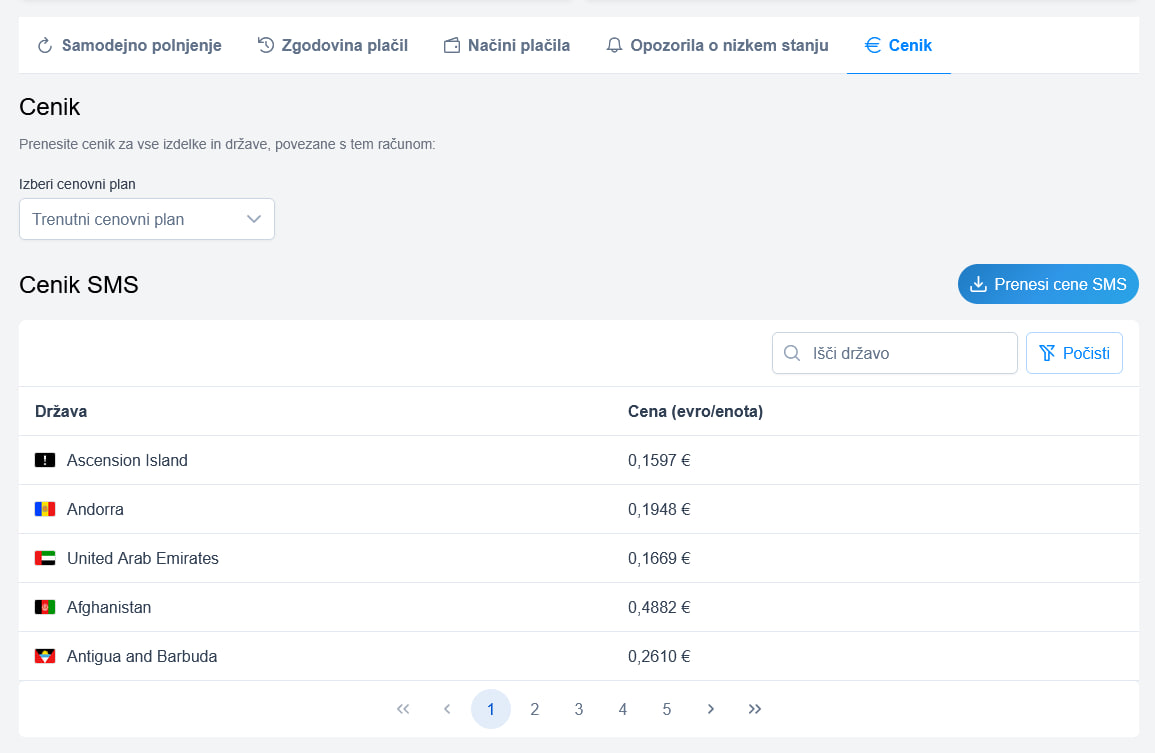
Task: Click the Antigua and Barbuda flag icon
Action: point(45,656)
